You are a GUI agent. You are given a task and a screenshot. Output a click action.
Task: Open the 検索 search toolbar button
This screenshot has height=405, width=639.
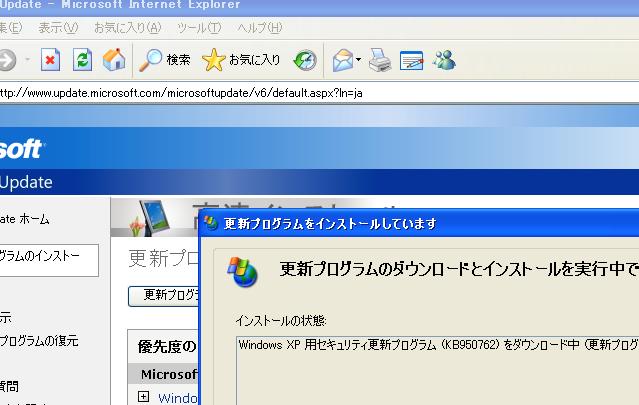point(165,60)
